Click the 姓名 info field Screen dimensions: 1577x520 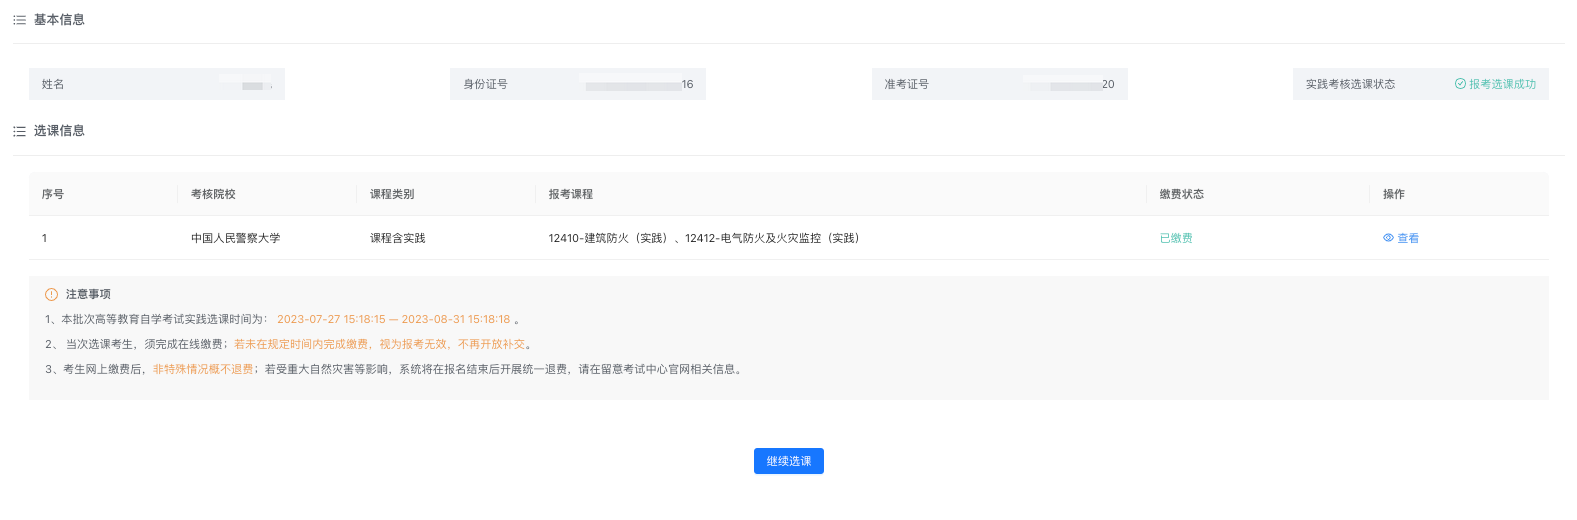coord(157,84)
